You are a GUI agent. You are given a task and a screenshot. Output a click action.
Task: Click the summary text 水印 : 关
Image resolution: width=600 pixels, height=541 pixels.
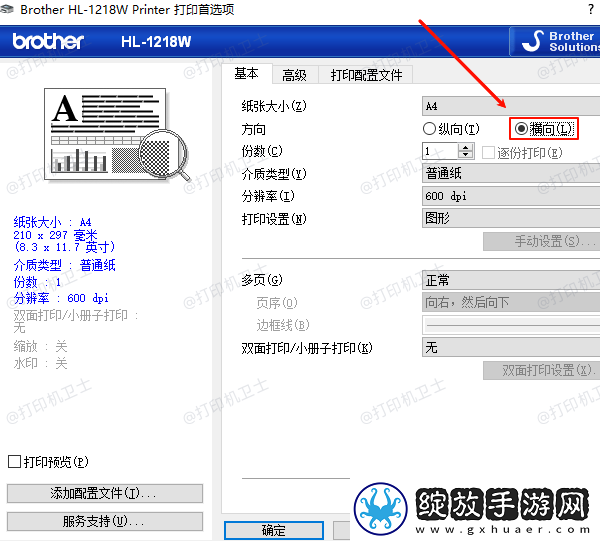[40, 363]
